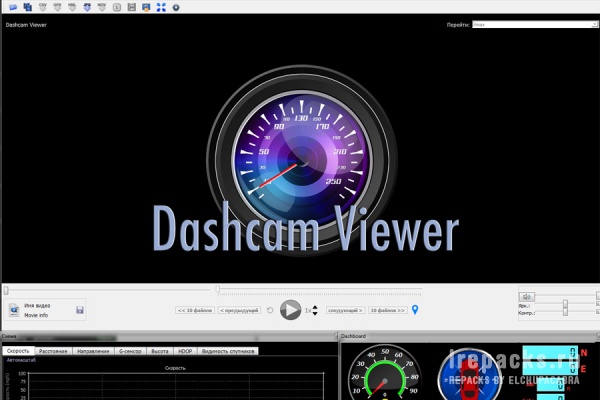This screenshot has height=400, width=600.
Task: Open the 'Видимость спутников' tab
Action: 228,351
